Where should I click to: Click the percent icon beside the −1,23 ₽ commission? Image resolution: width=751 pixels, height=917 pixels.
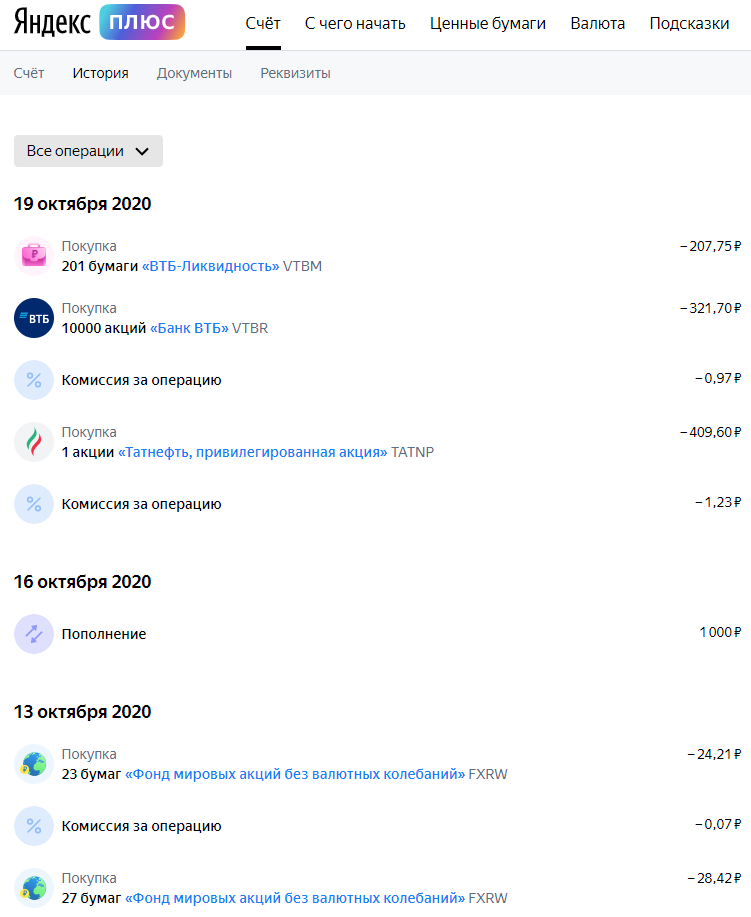(34, 504)
